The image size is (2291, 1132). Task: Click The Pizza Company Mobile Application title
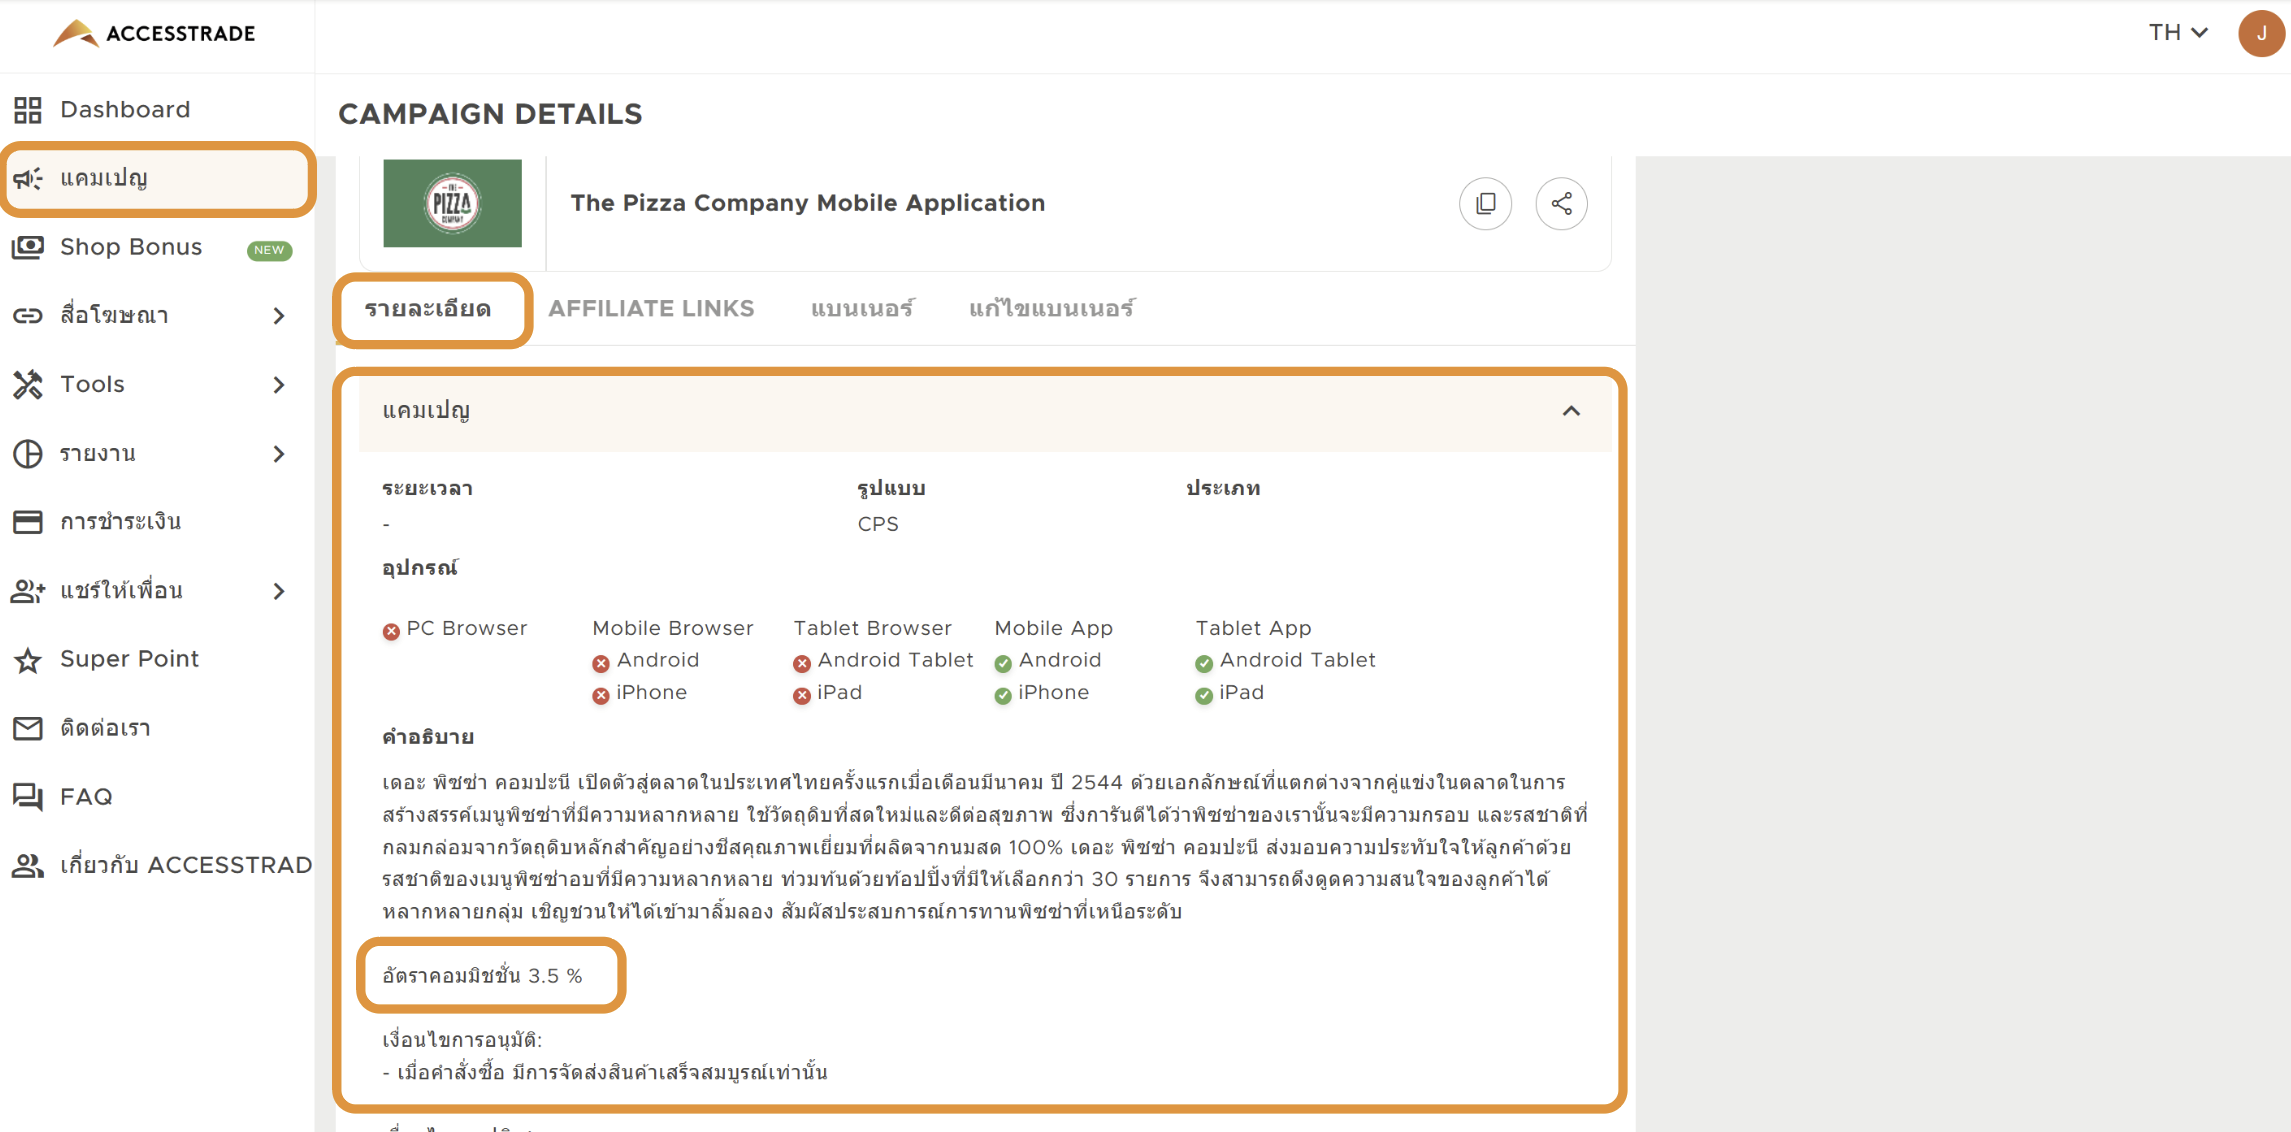pos(808,203)
